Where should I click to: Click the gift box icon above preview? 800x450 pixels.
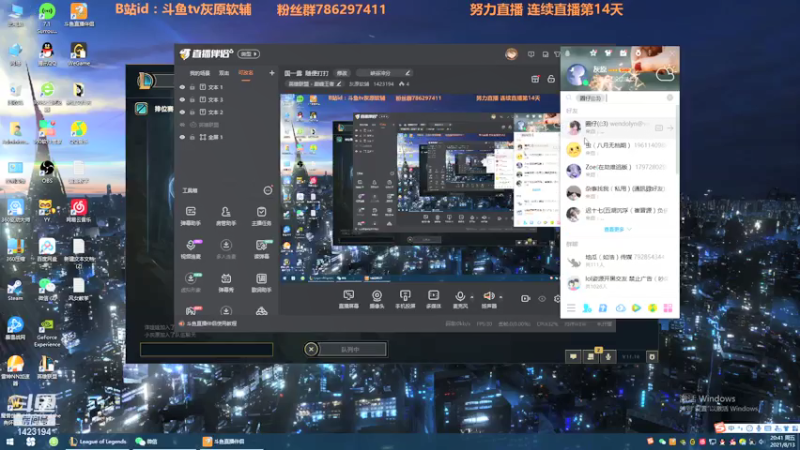coord(535,79)
